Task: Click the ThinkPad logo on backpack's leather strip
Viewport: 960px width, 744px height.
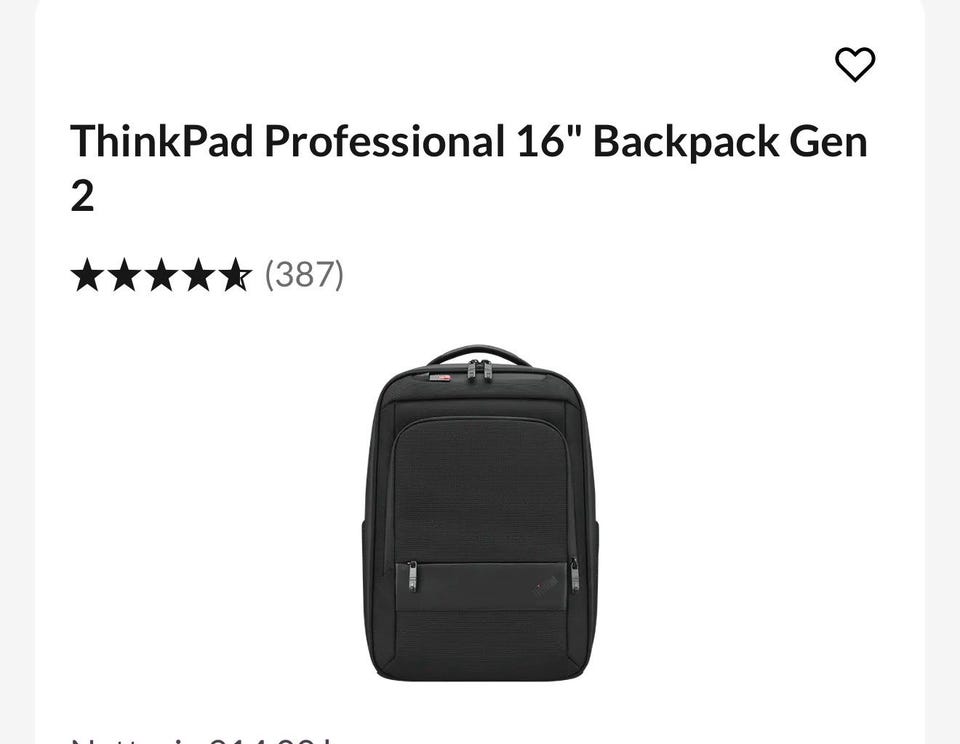Action: pos(544,587)
